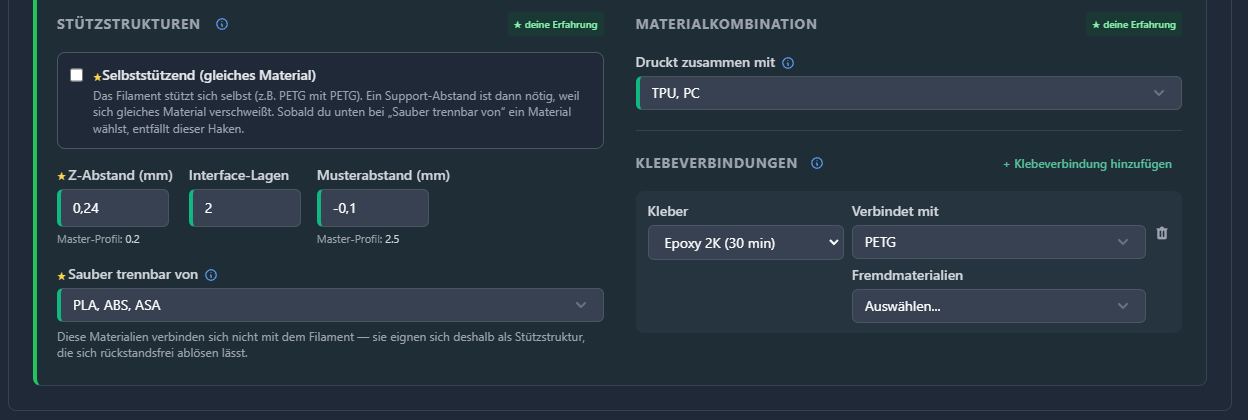Delete the Epoxy 2K adhesive connection (trash icon)
This screenshot has width=1248, height=420.
coord(1162,233)
